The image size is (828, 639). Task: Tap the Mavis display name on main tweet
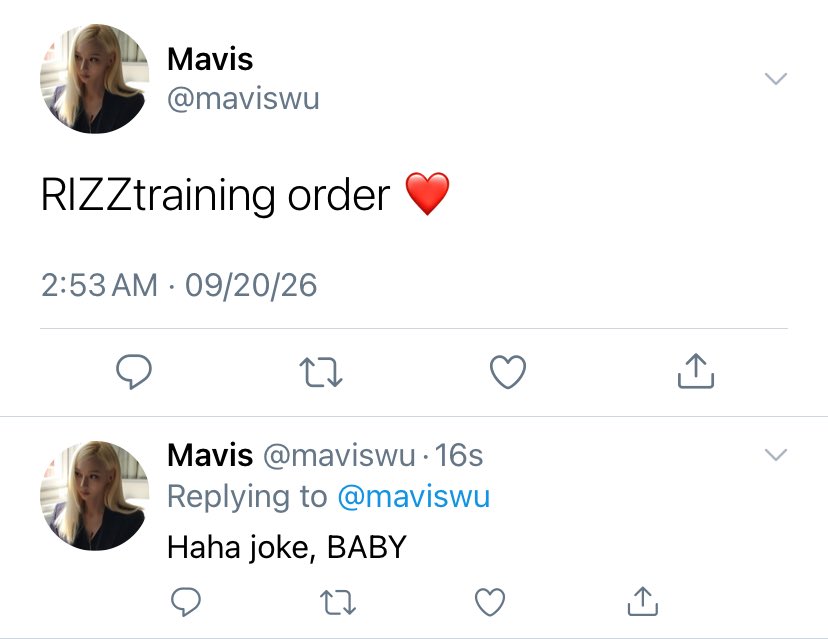coord(210,59)
